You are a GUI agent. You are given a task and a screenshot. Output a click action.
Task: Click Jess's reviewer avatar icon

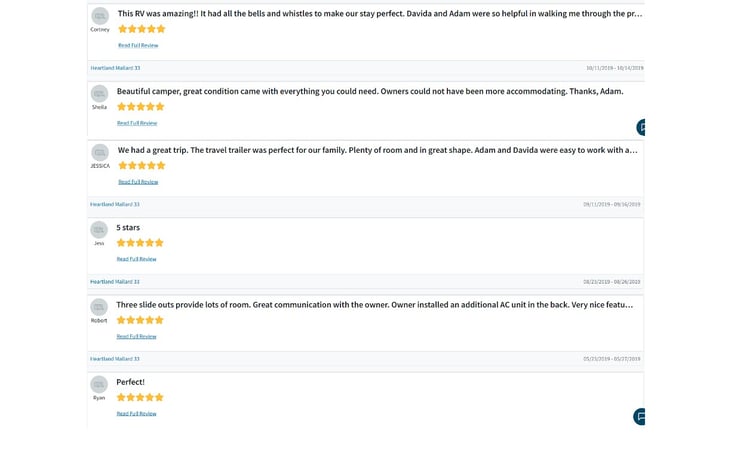pos(99,230)
